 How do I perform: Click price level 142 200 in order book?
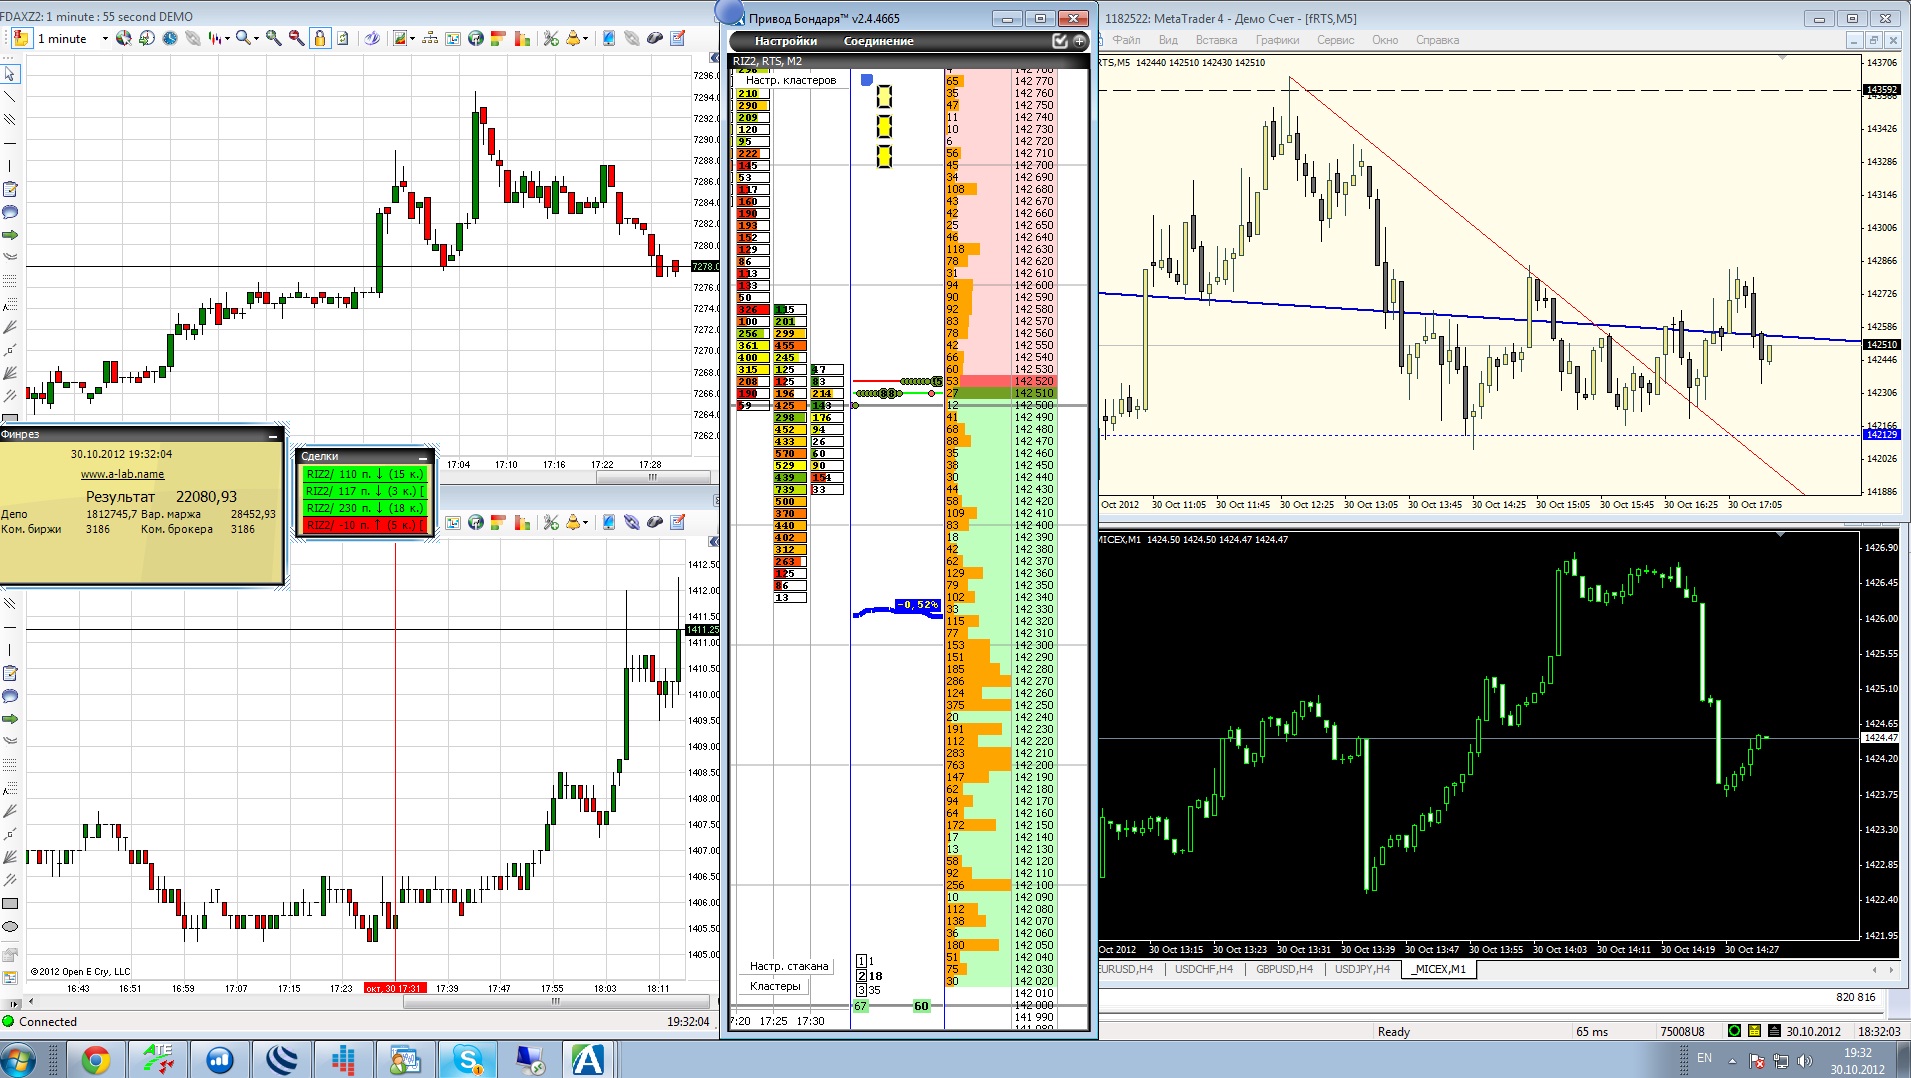click(1034, 765)
